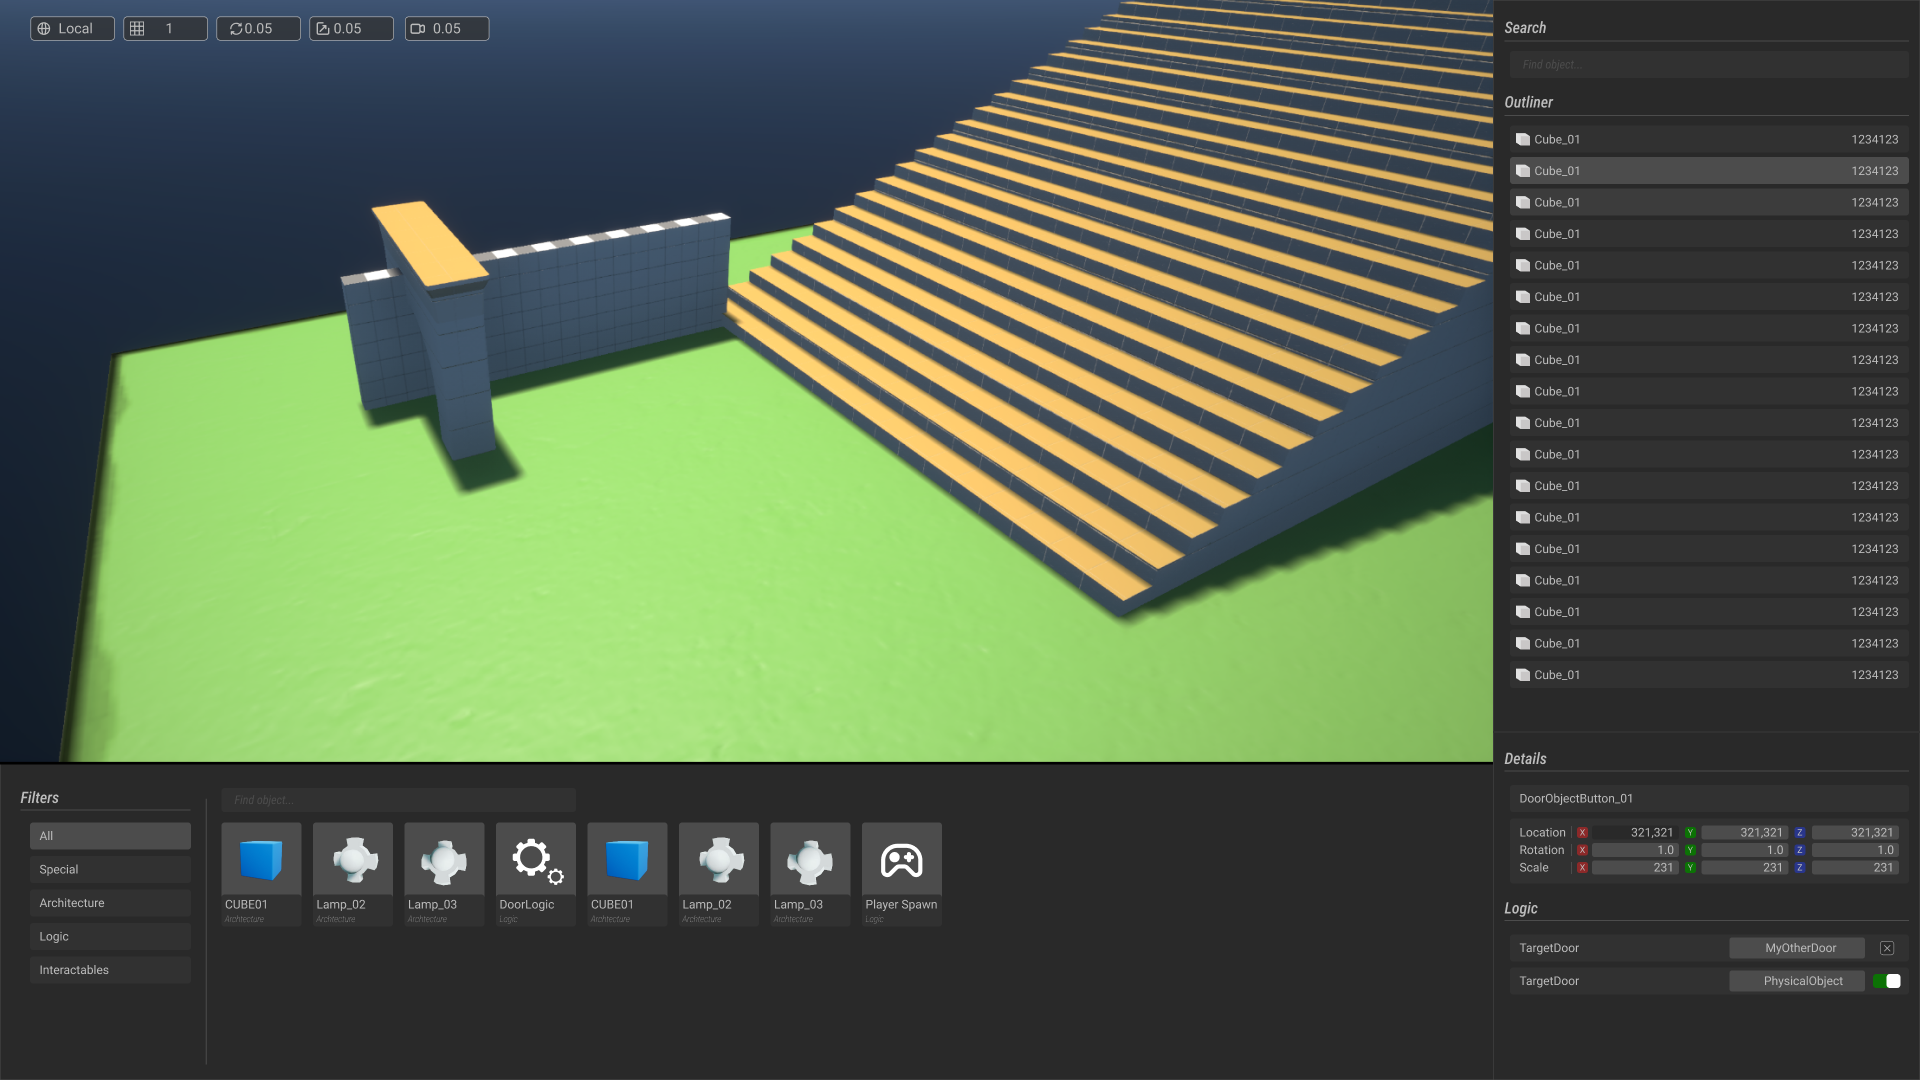Viewport: 1920px width, 1080px height.
Task: Clear MyOtherDoor with the X box
Action: (1887, 948)
